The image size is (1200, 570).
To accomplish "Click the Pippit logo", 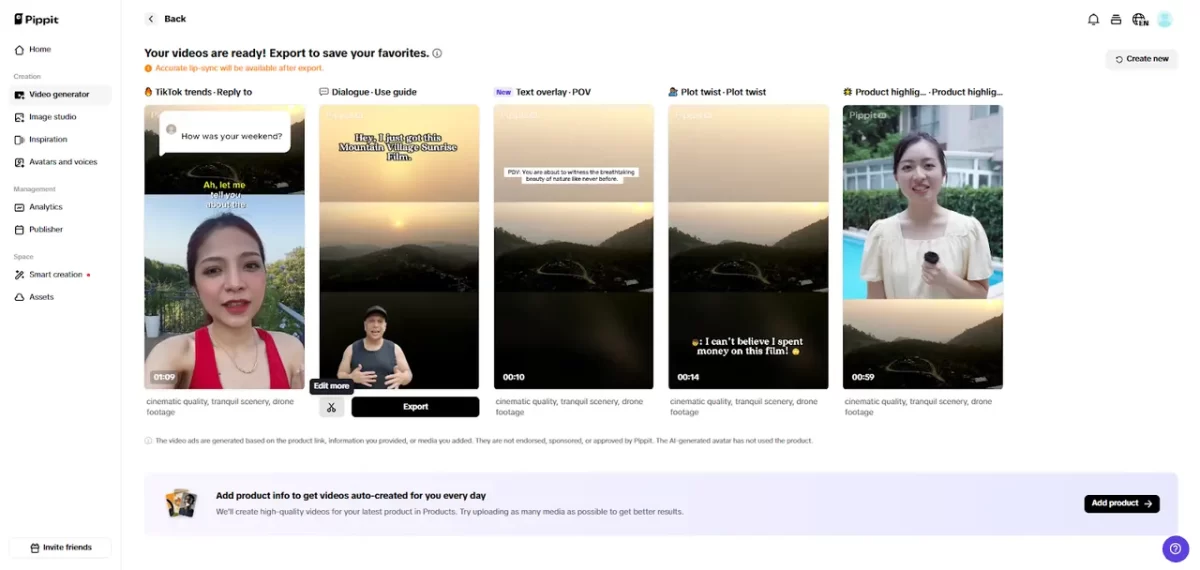I will pos(36,19).
